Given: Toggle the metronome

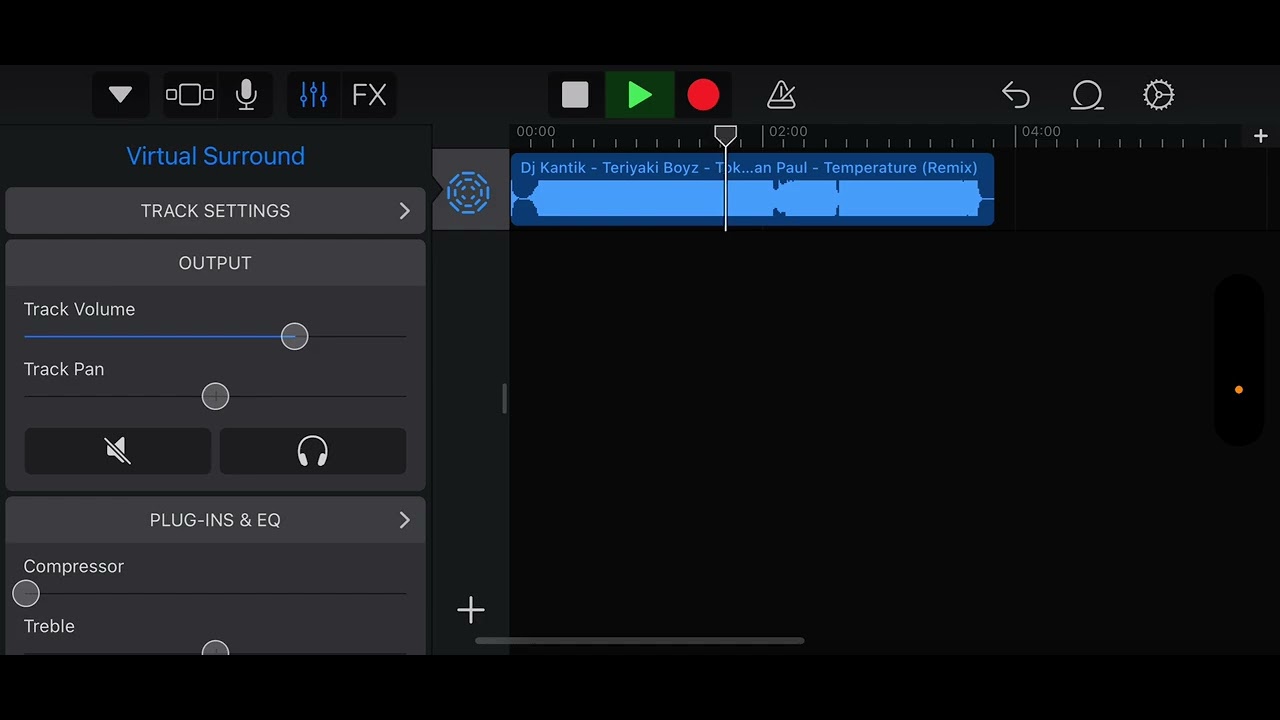Looking at the screenshot, I should 781,95.
